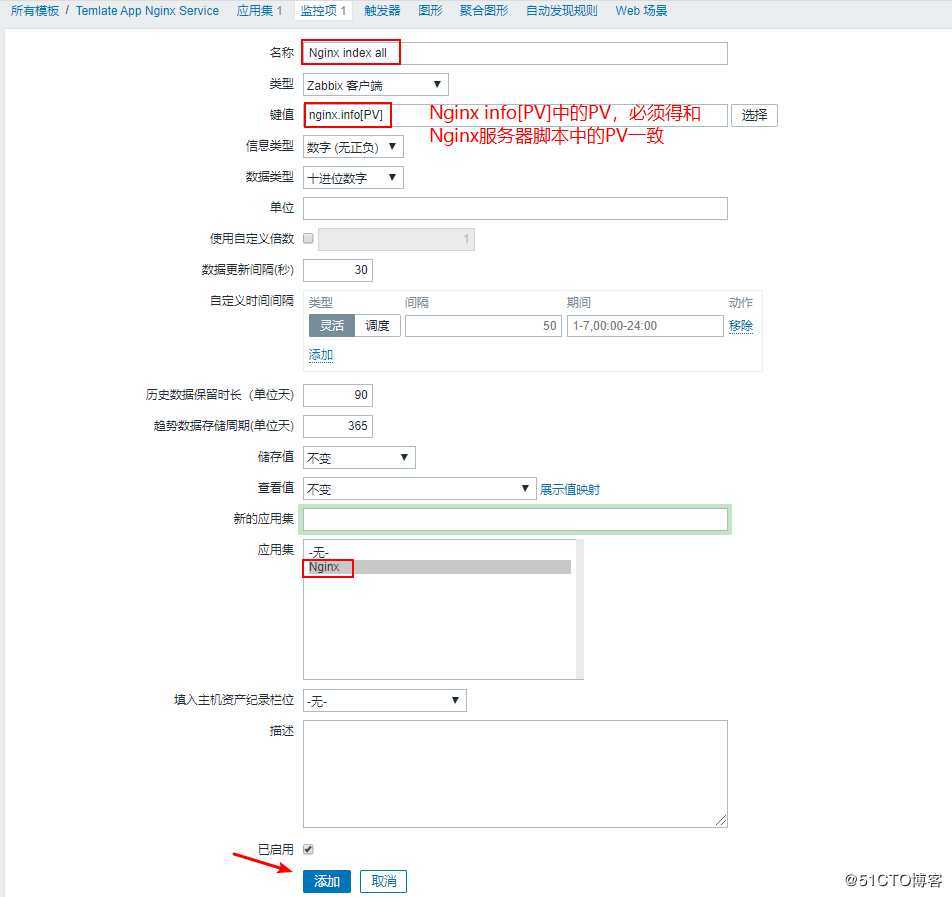Open the 储存值 dropdown
The width and height of the screenshot is (952, 897).
[x=358, y=457]
